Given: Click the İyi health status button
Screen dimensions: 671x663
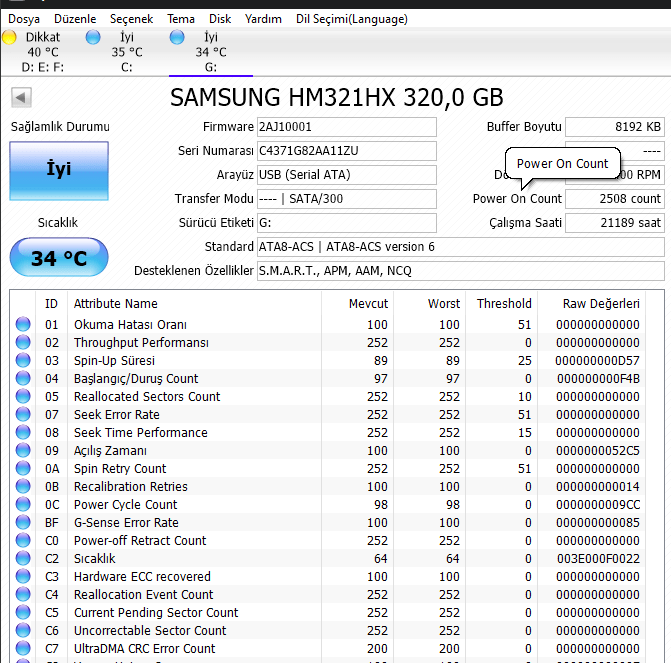Looking at the screenshot, I should click(59, 171).
